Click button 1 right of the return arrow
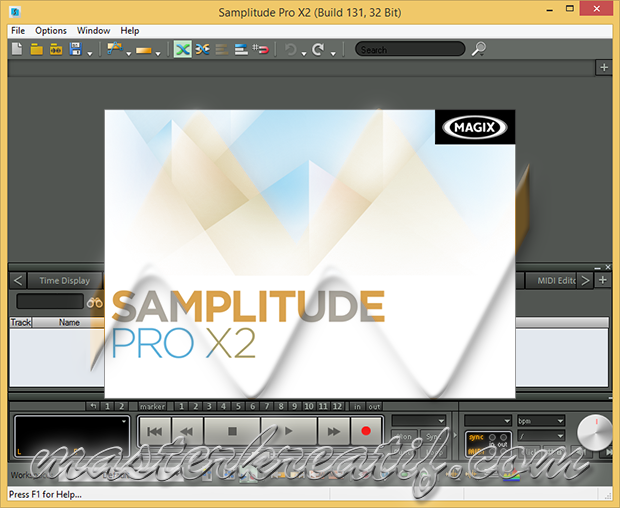The width and height of the screenshot is (620, 508). [x=107, y=406]
